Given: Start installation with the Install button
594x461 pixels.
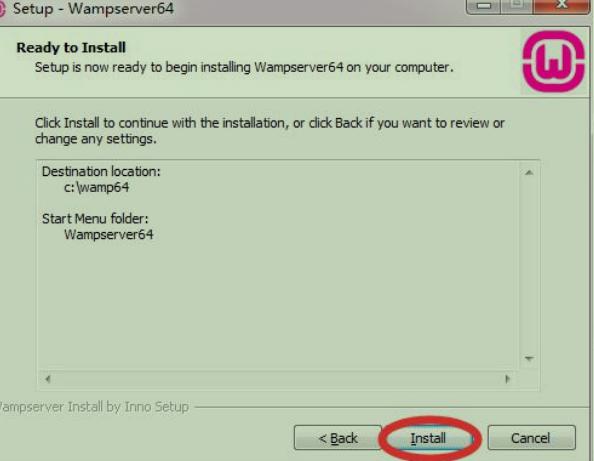Looking at the screenshot, I should click(428, 438).
